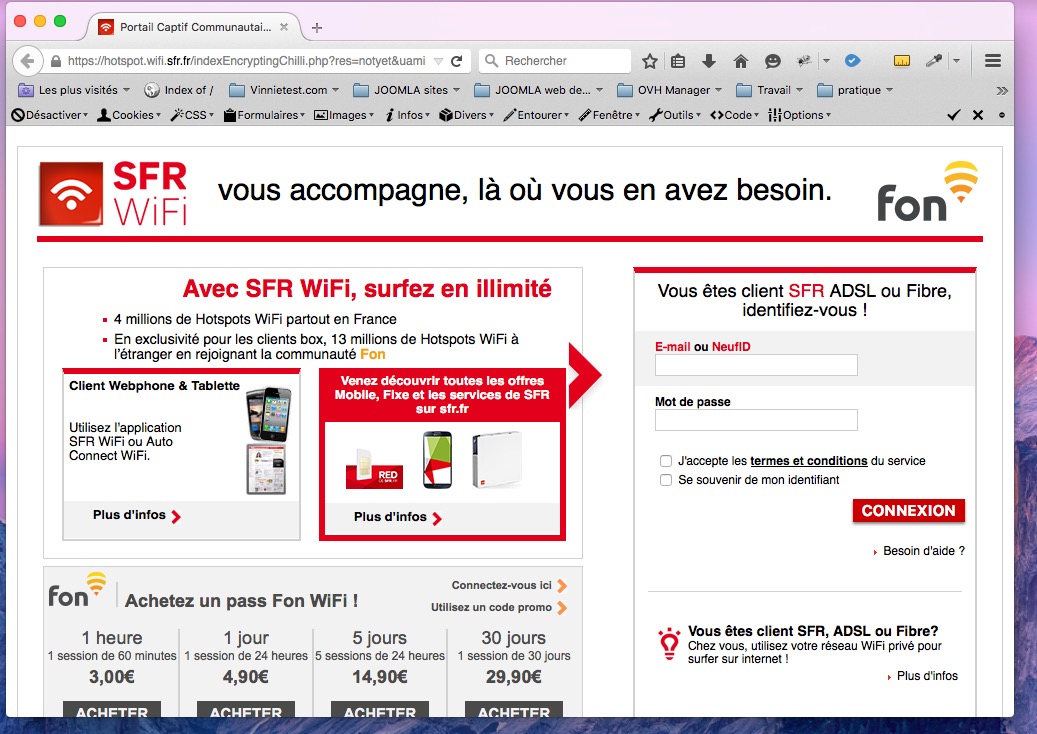Select the eyedropper color picker icon
This screenshot has height=734, width=1037.
[934, 61]
